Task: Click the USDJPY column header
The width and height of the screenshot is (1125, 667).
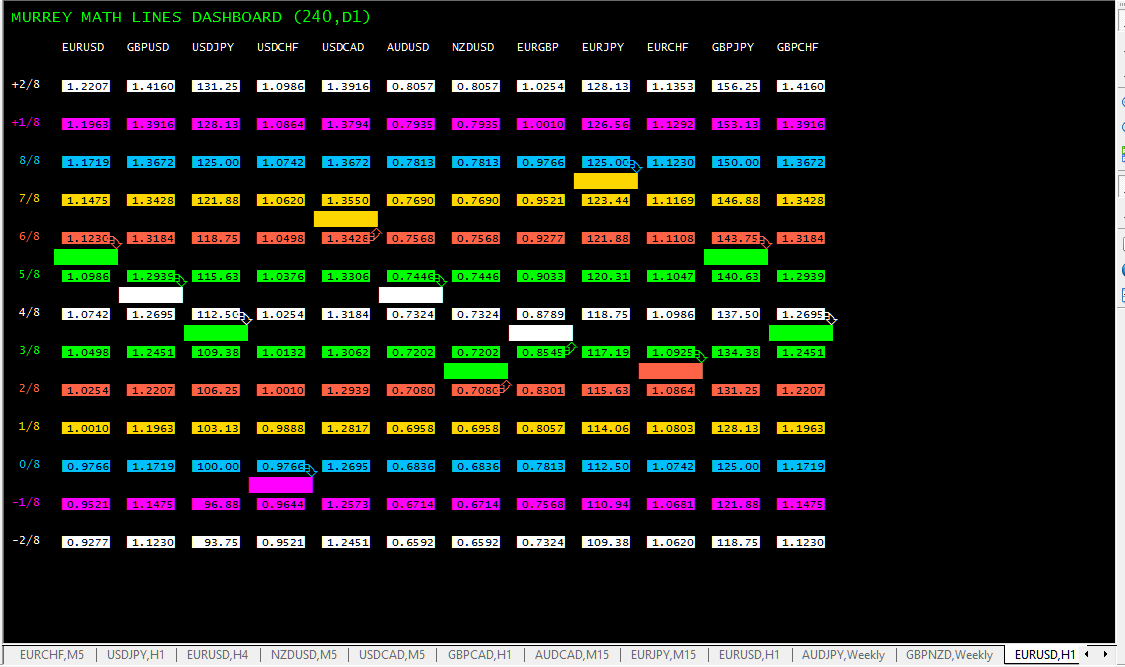Action: point(213,47)
